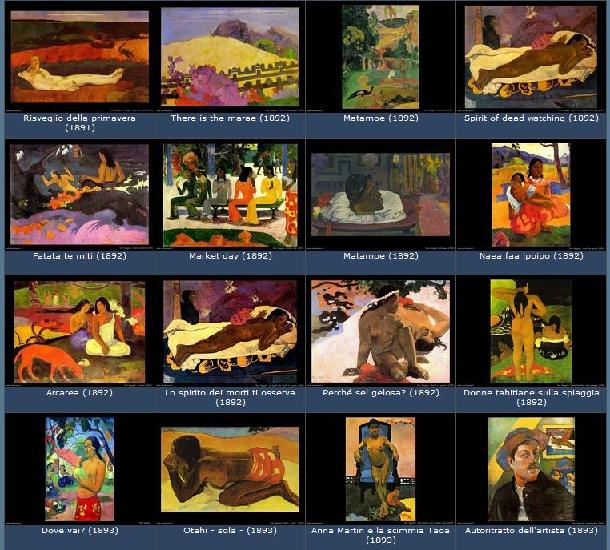Open Spirit of dead watching thumbnail
Viewport: 610px width, 550px height.
[x=531, y=57]
